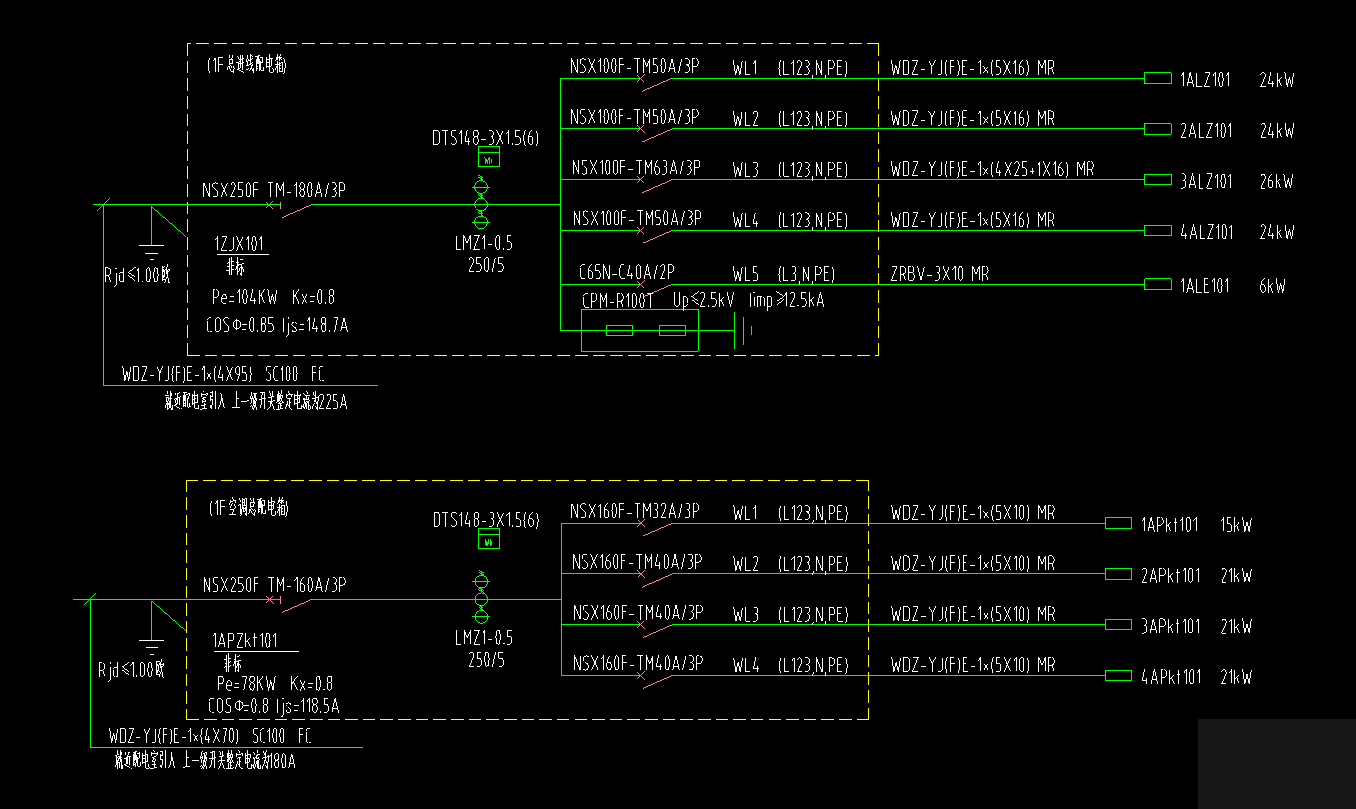Select the load box symbol beside 1ALE101
Screen dimensions: 1356x809
[x=1157, y=284]
